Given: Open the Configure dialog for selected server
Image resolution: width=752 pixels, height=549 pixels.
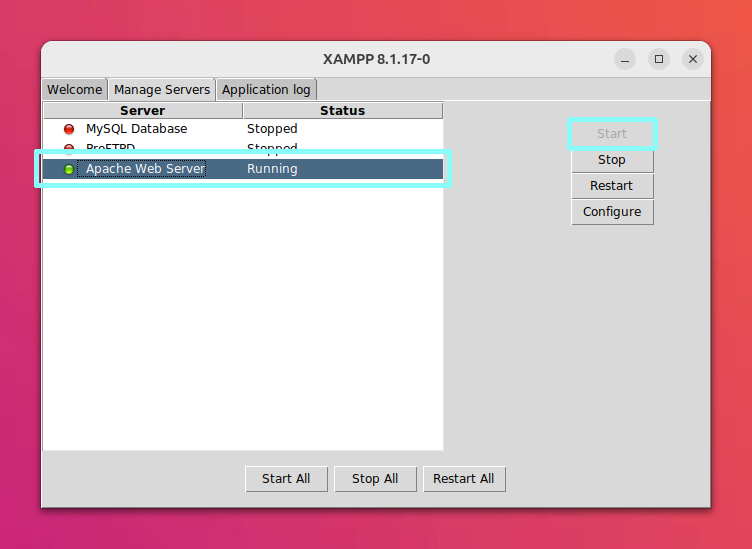Looking at the screenshot, I should [612, 211].
